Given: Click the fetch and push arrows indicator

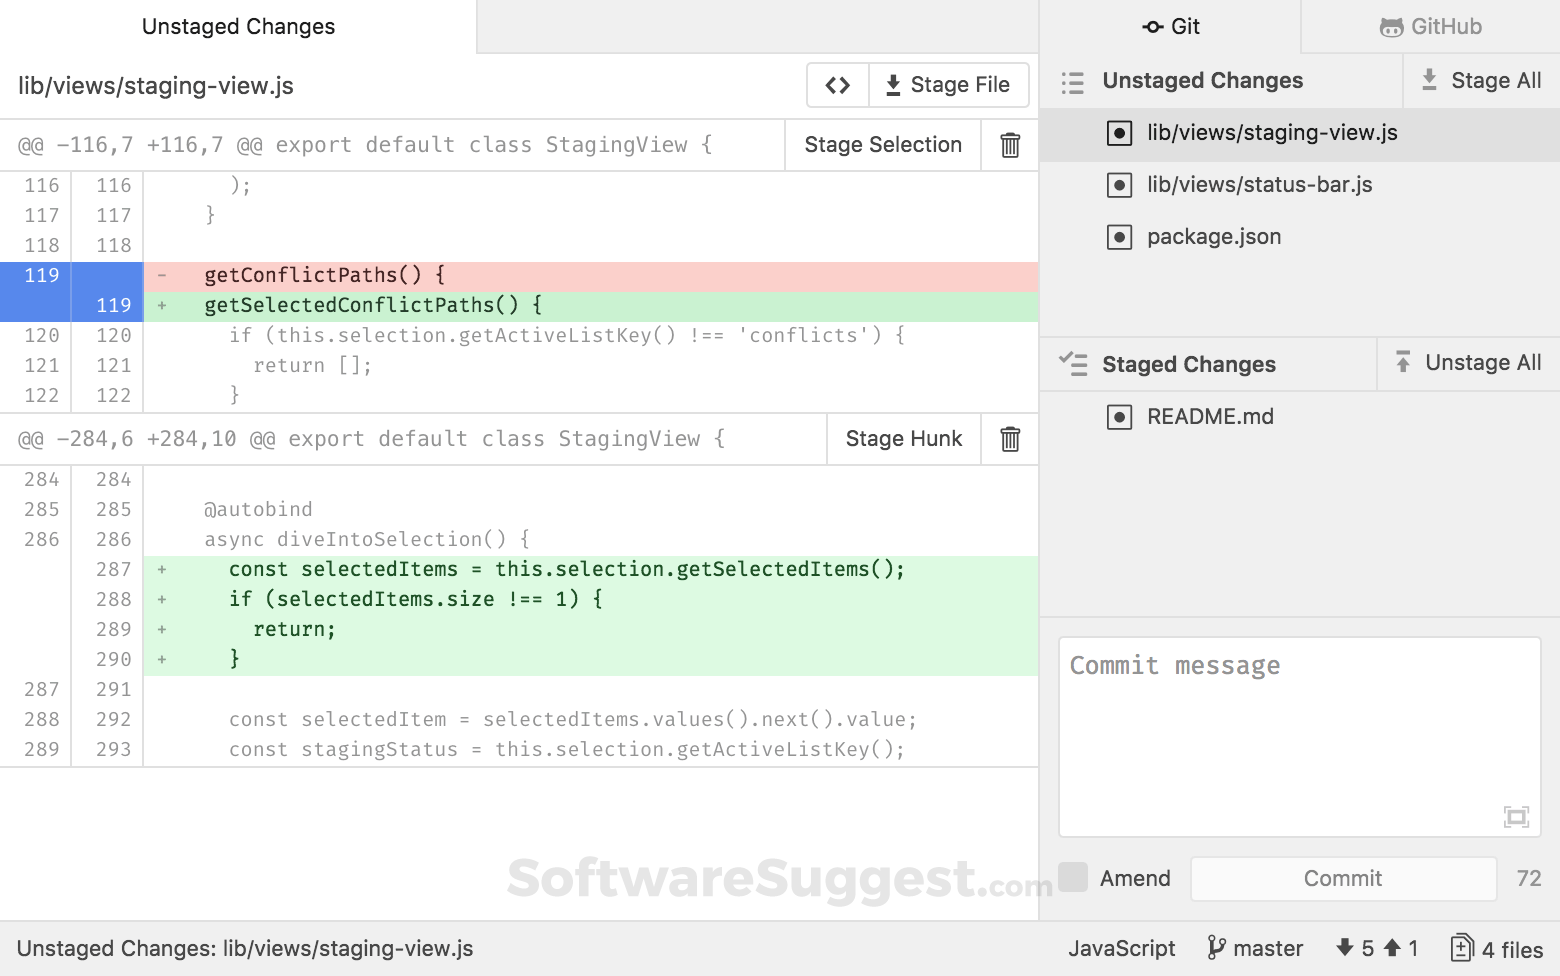Looking at the screenshot, I should tap(1376, 948).
